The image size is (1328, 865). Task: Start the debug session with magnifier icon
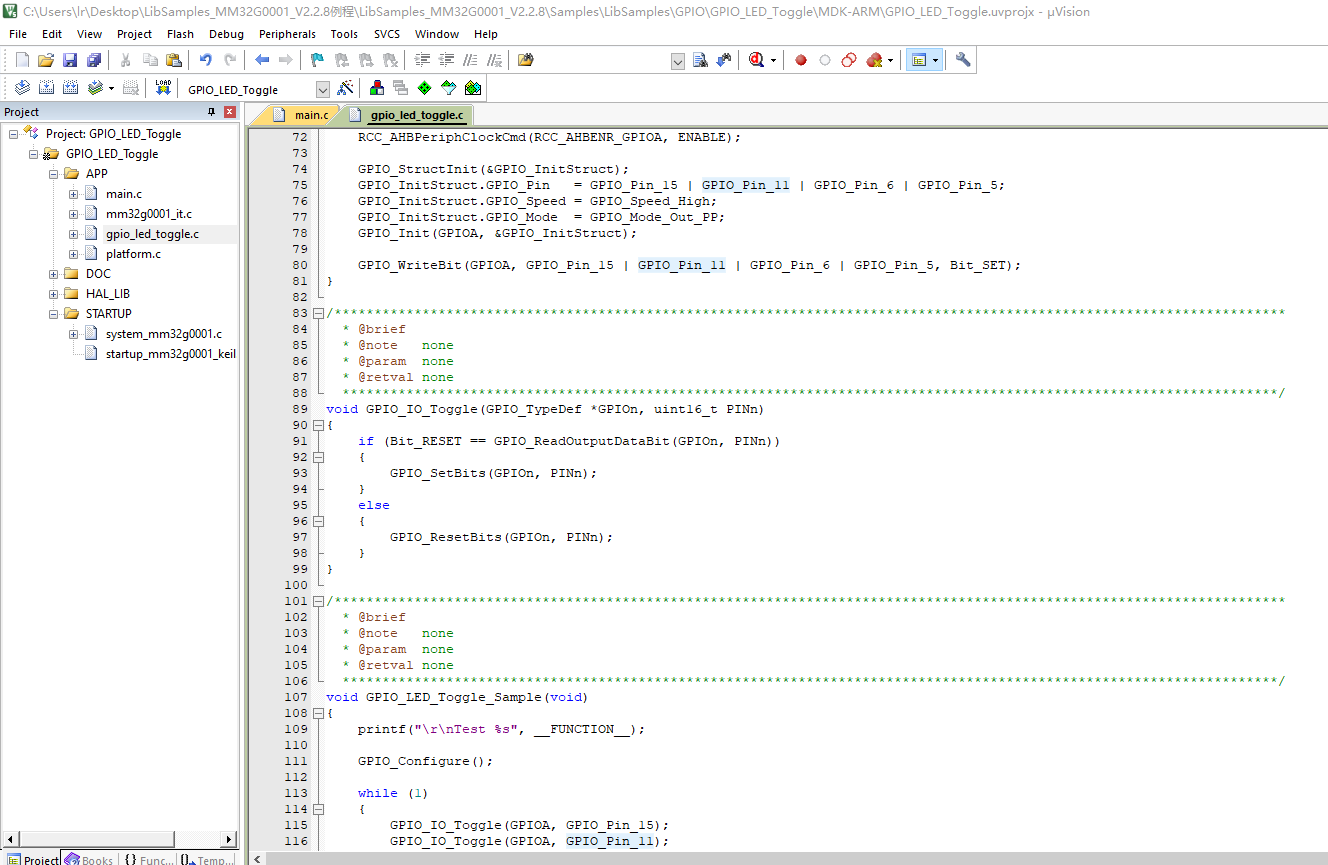click(x=757, y=60)
